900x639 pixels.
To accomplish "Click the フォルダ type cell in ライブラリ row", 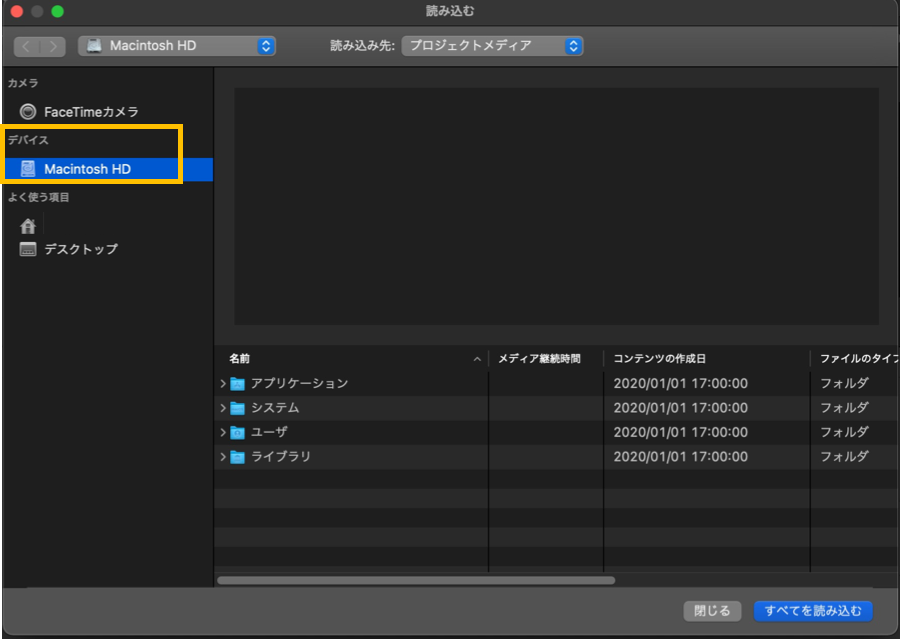I will pos(844,457).
